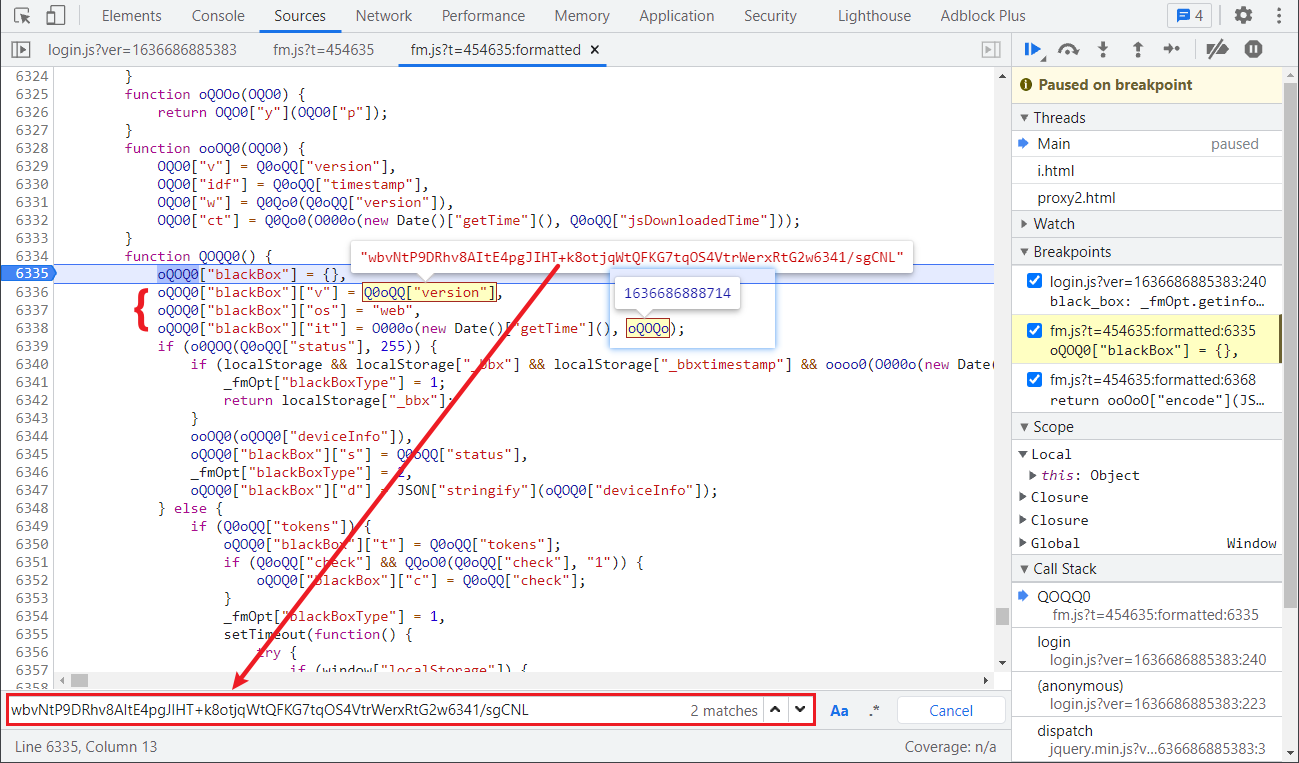Viewport: 1299px width, 763px height.
Task: Open the Application tab
Action: (x=677, y=16)
